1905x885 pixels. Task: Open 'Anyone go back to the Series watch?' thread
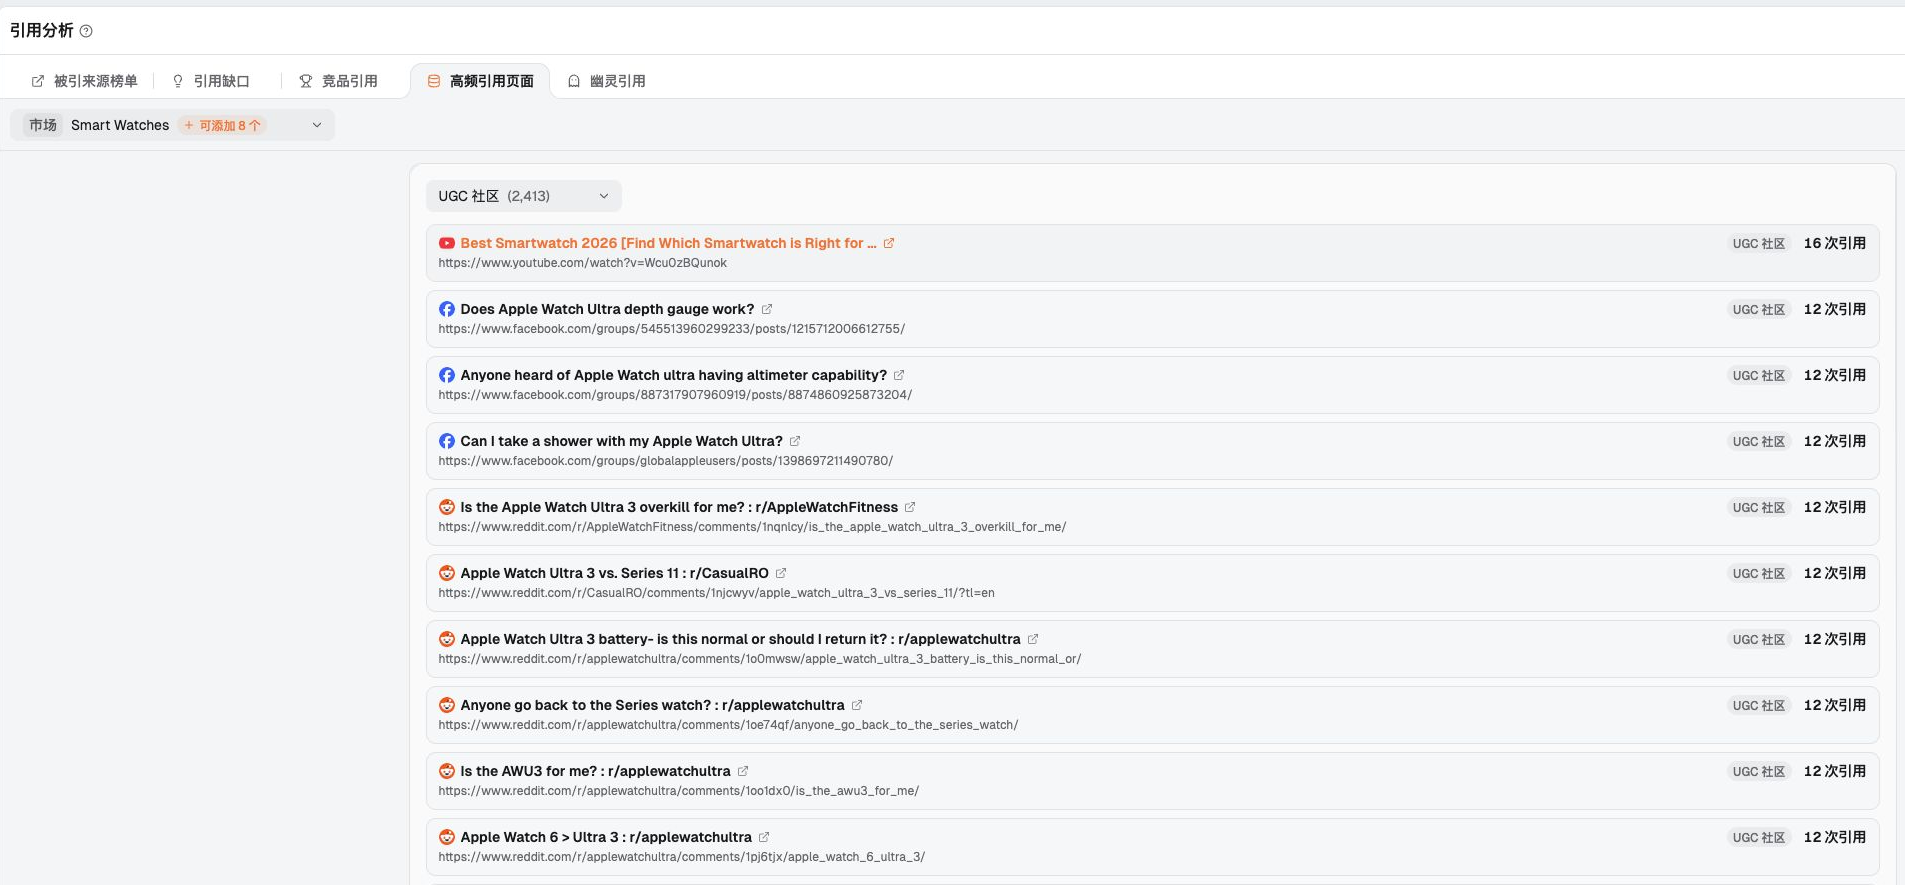[x=652, y=705]
